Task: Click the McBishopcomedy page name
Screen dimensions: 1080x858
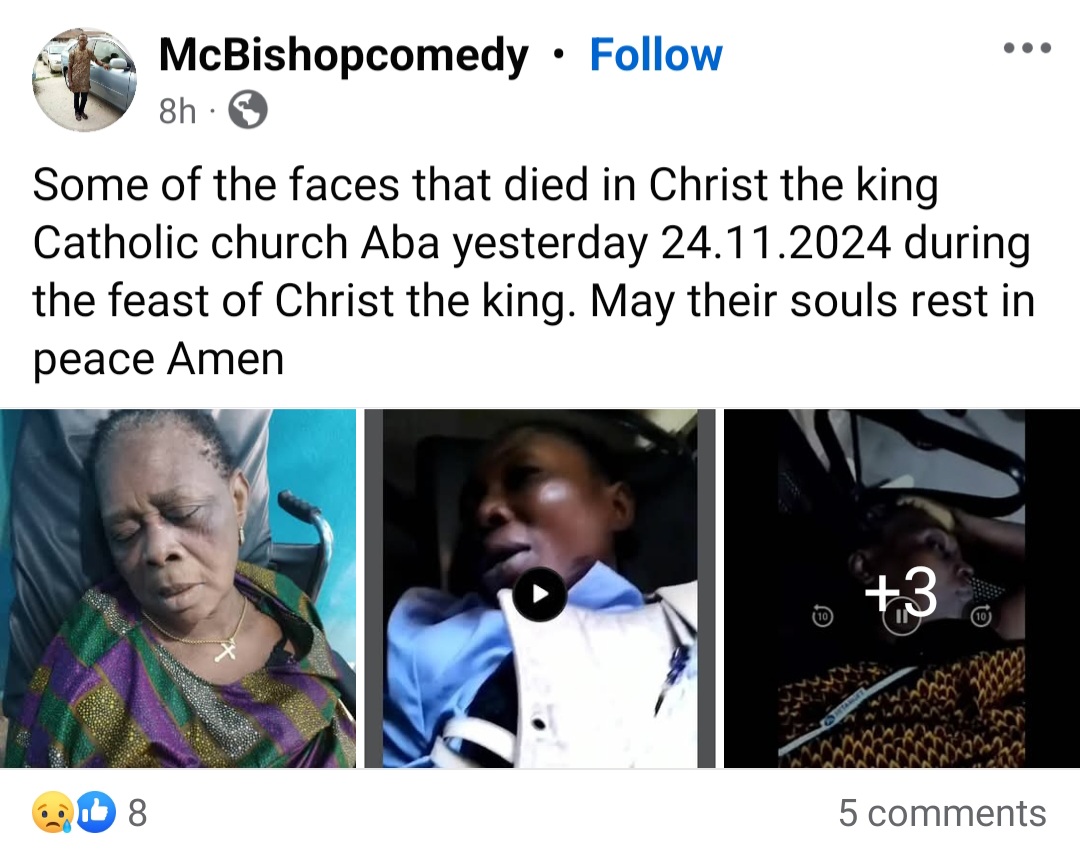Action: coord(343,55)
